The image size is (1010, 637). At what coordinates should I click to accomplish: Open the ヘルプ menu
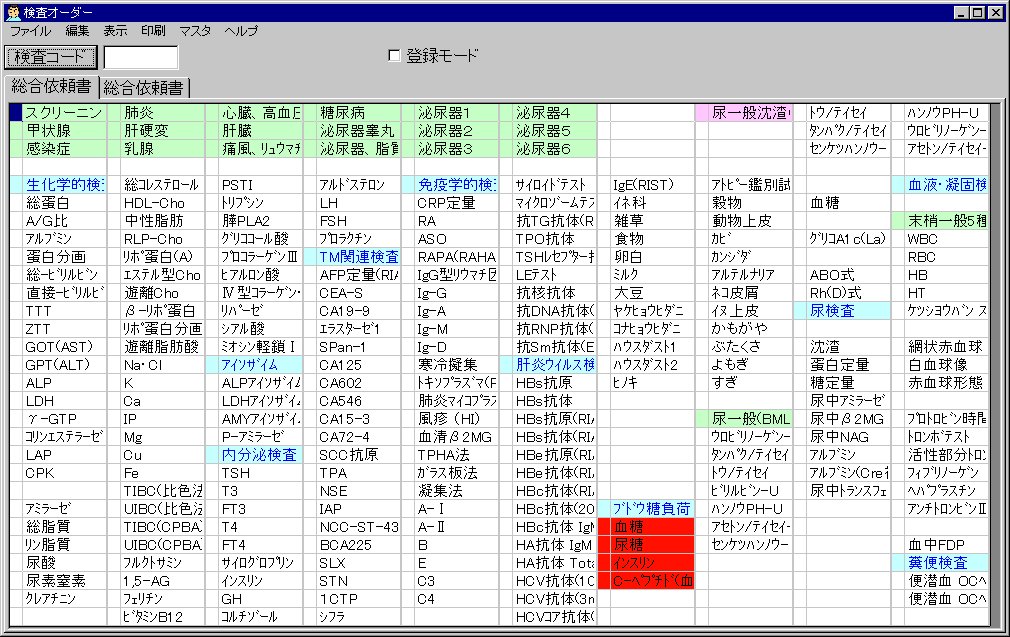tap(241, 31)
